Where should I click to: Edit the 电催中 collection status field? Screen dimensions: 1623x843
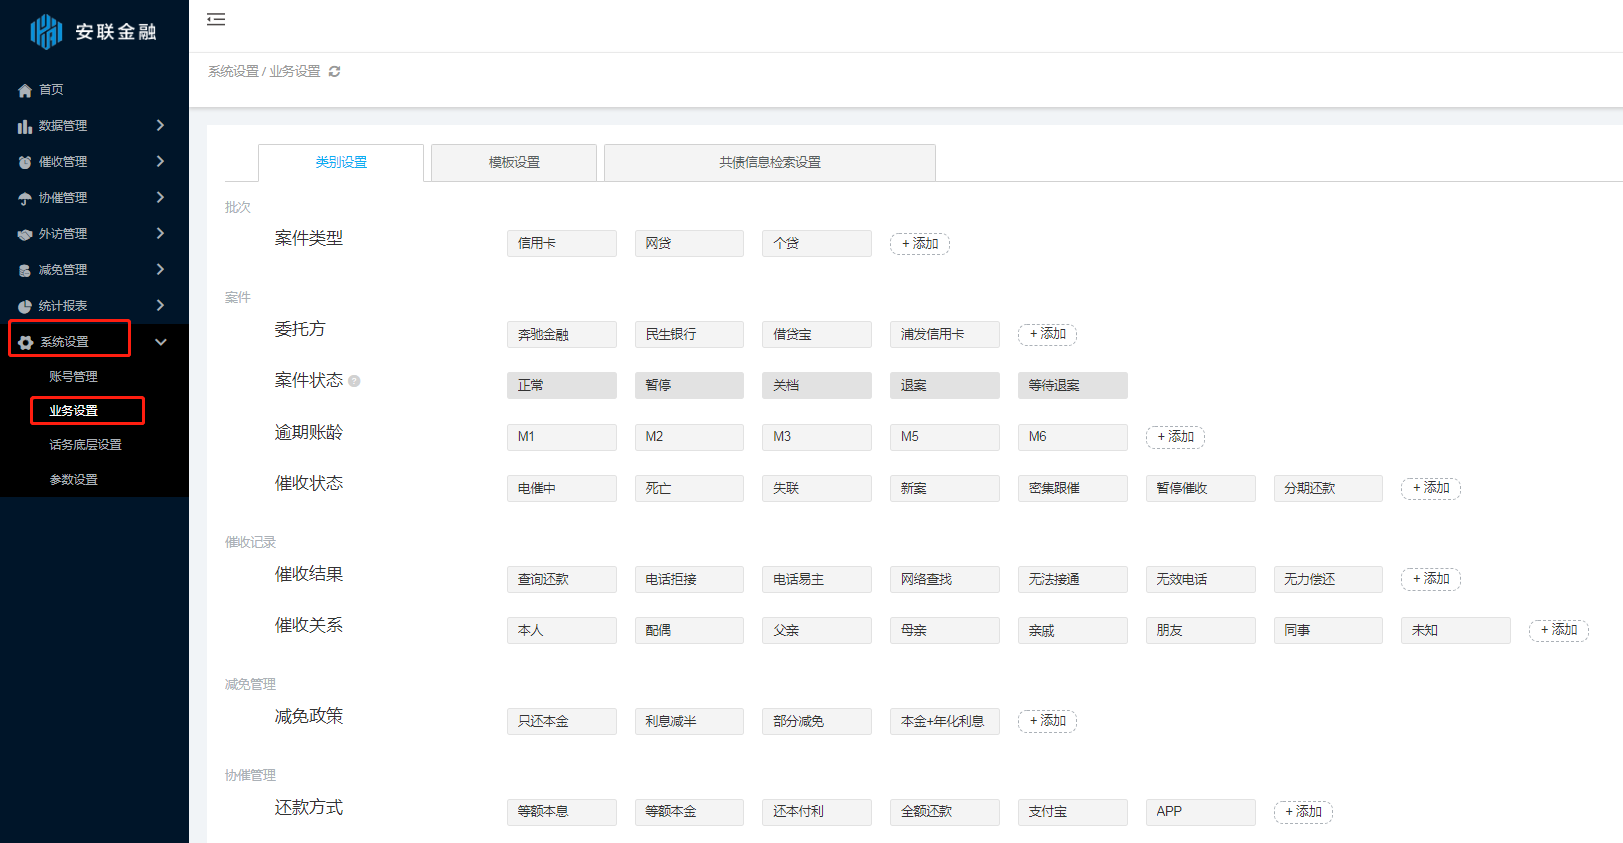click(x=562, y=489)
